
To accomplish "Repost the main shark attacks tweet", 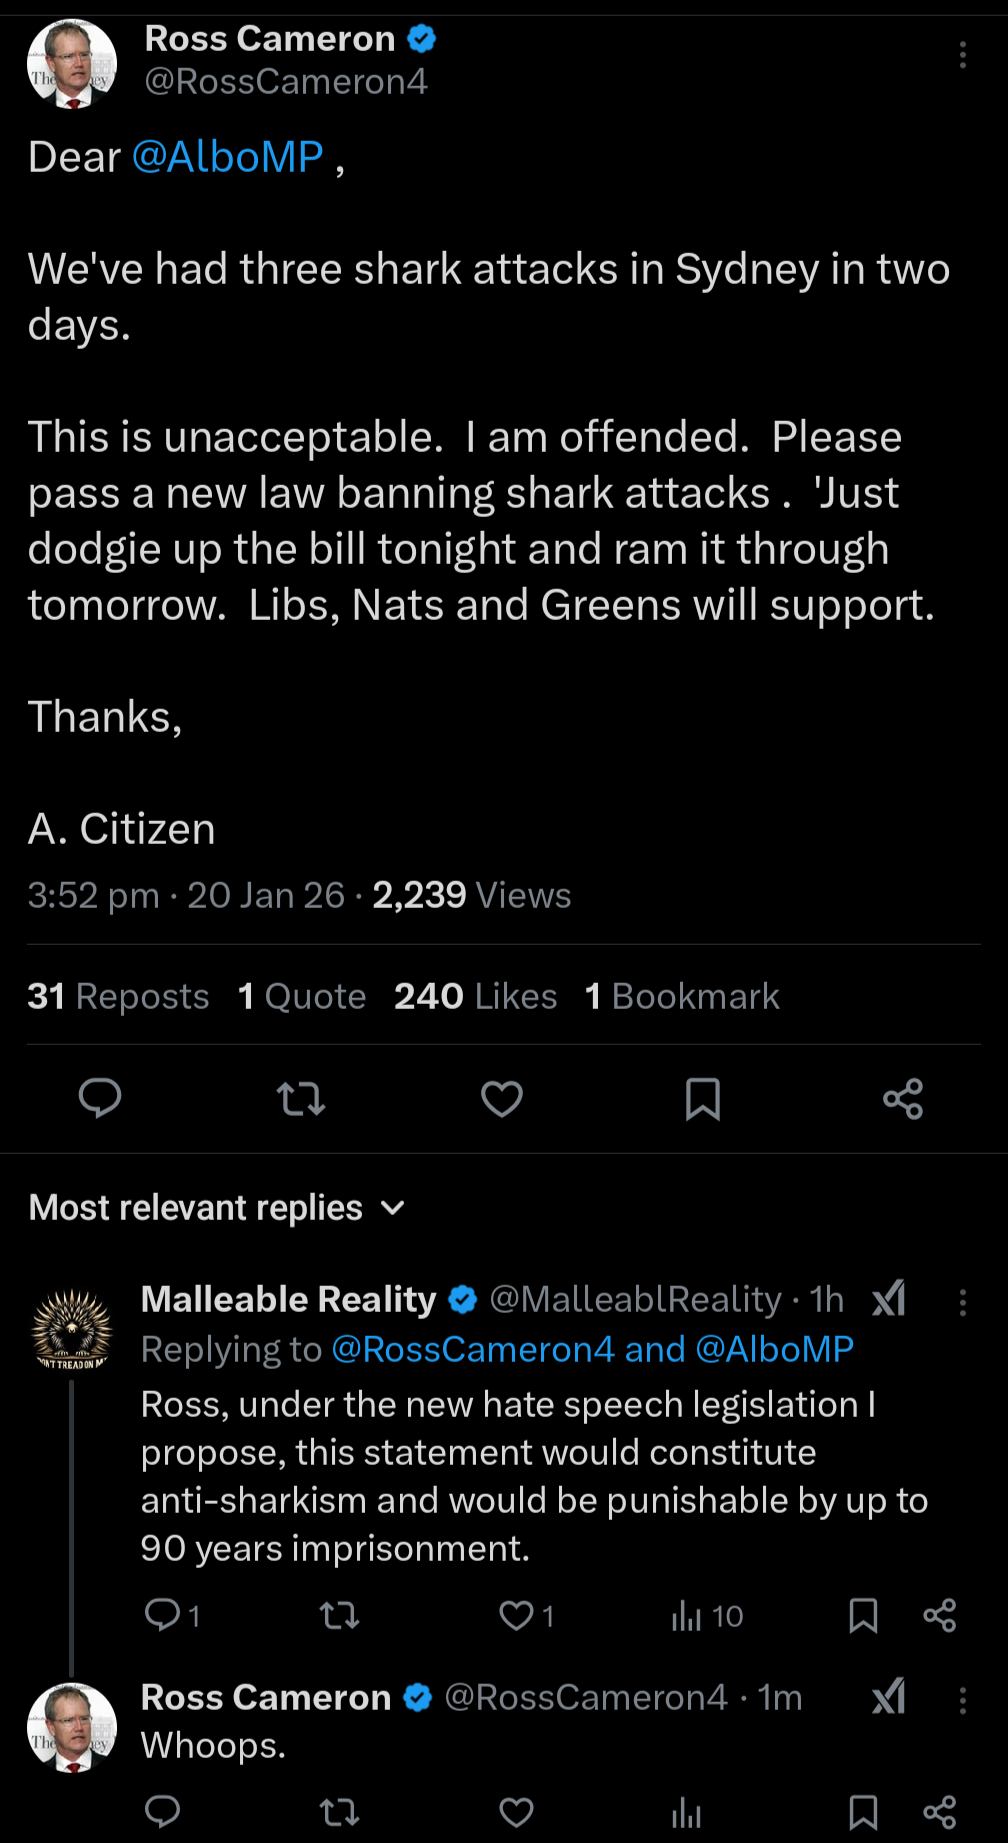I will pyautogui.click(x=301, y=1098).
